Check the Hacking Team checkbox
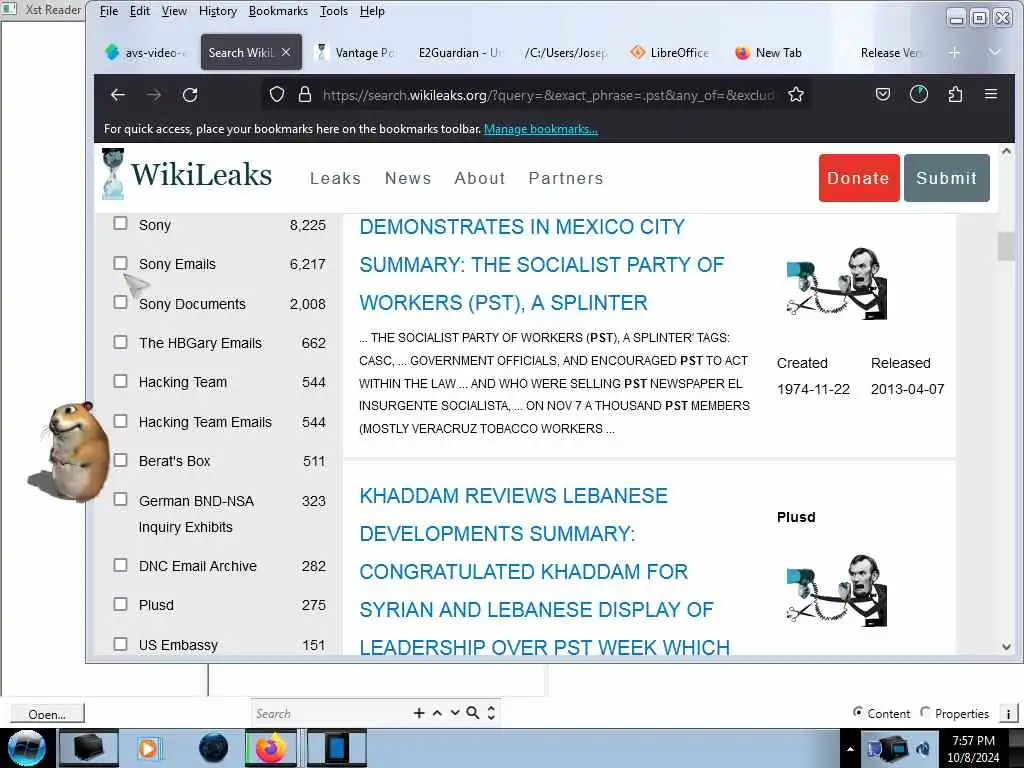Viewport: 1024px width, 768px height. pos(120,381)
